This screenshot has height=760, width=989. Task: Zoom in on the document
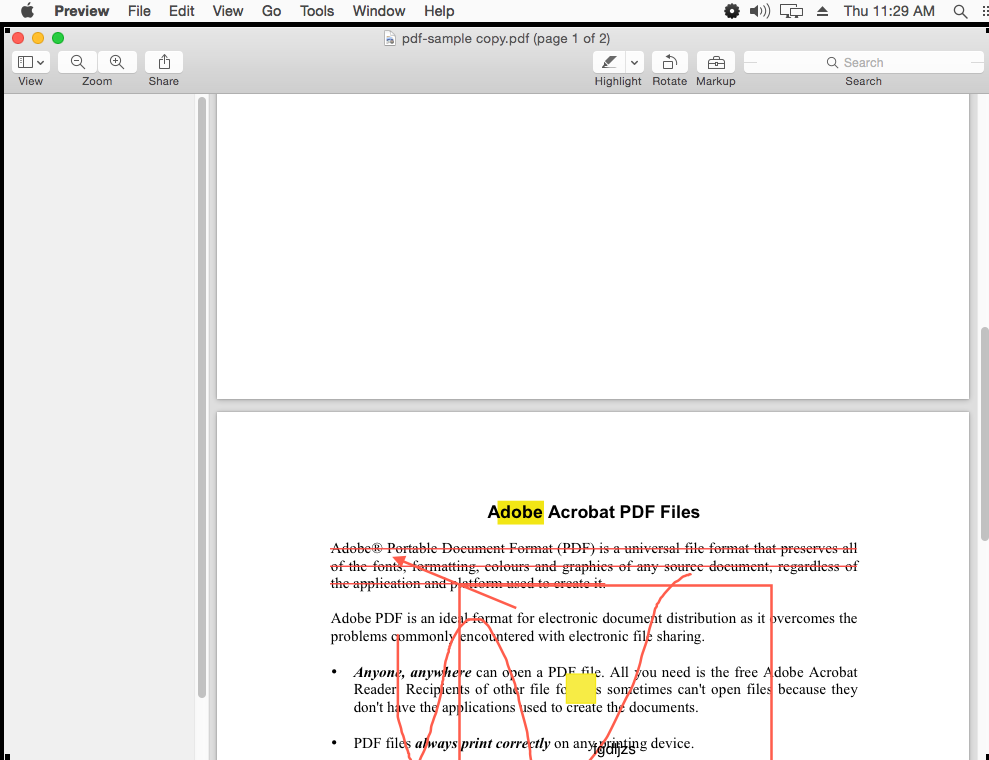click(x=117, y=62)
